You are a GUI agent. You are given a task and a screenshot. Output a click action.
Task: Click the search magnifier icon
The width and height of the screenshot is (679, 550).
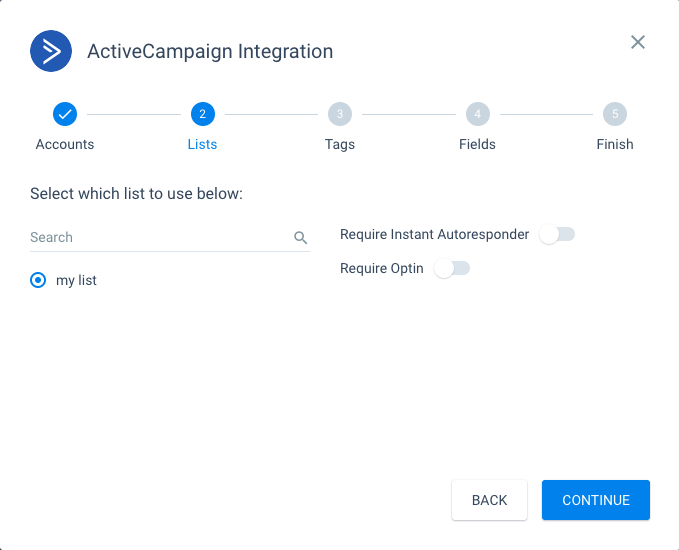point(301,237)
